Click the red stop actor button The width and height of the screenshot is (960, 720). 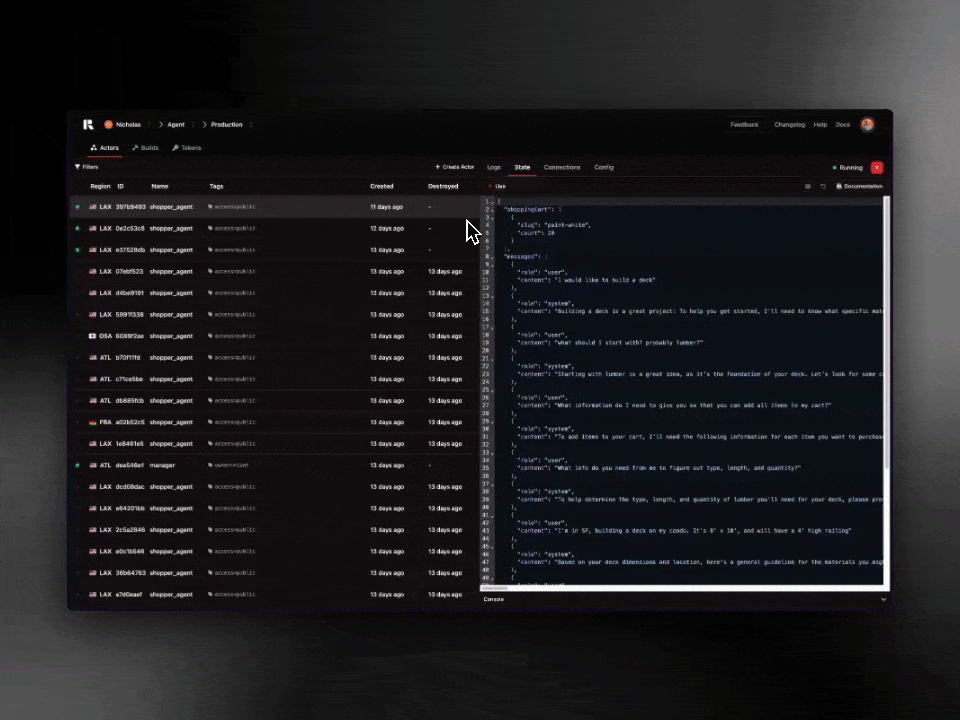coord(876,168)
